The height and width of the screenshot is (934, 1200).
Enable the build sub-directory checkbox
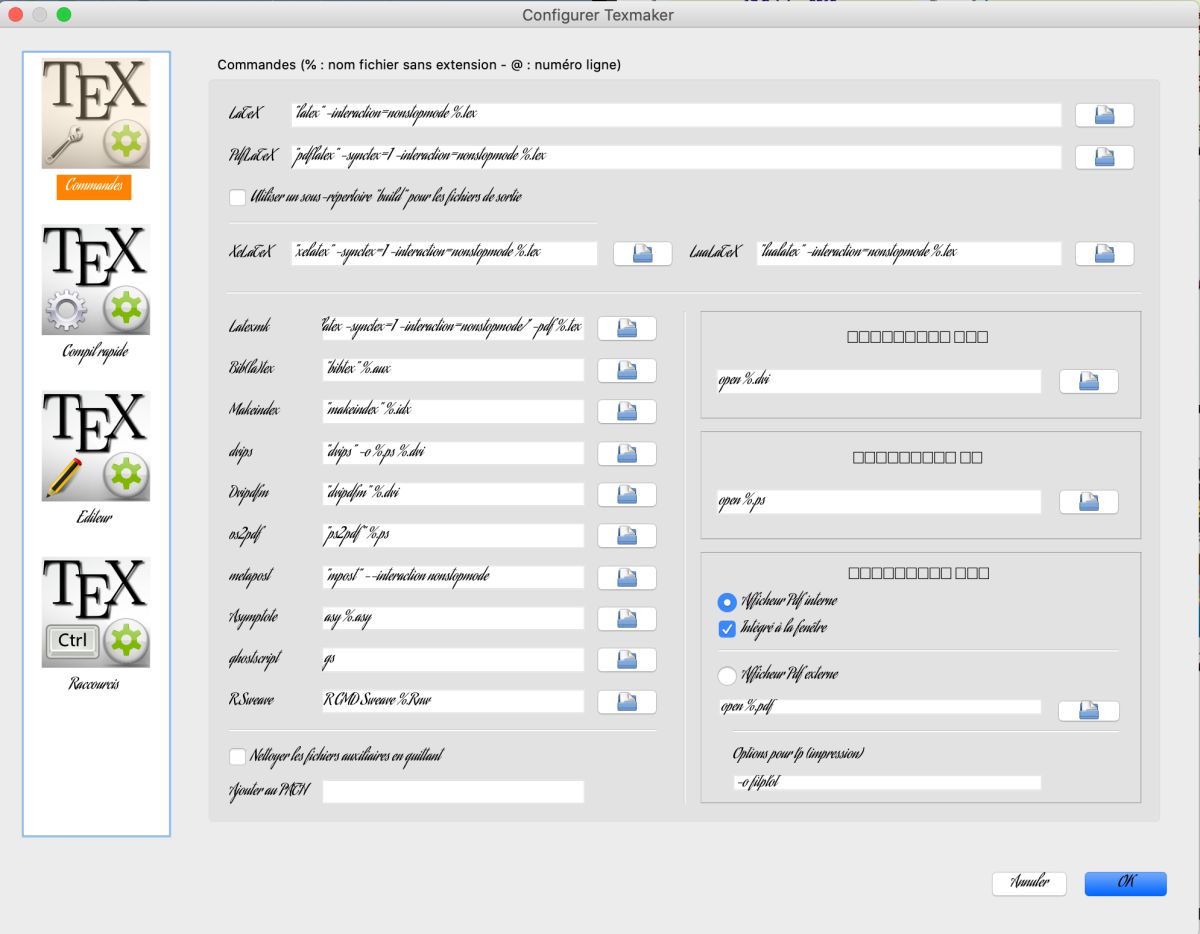tap(237, 197)
